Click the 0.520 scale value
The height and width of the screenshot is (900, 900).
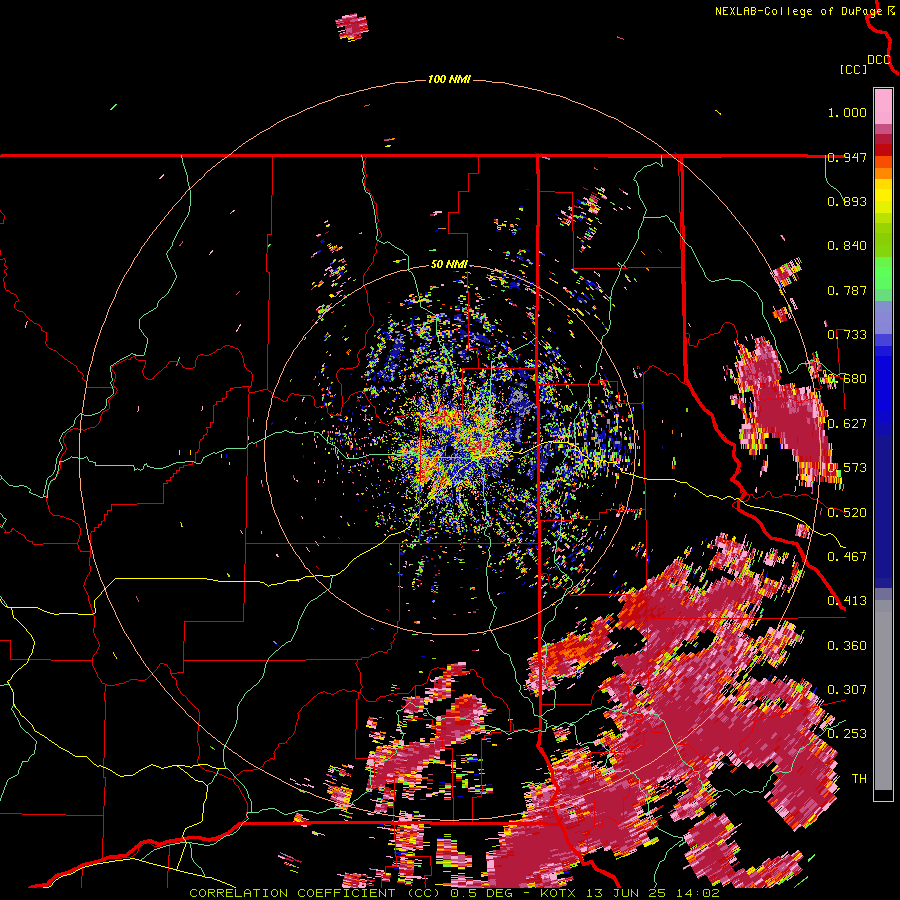(x=847, y=513)
